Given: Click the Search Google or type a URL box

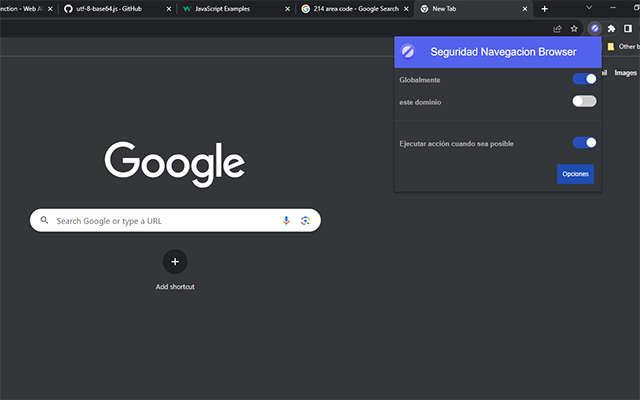Looking at the screenshot, I should click(175, 220).
